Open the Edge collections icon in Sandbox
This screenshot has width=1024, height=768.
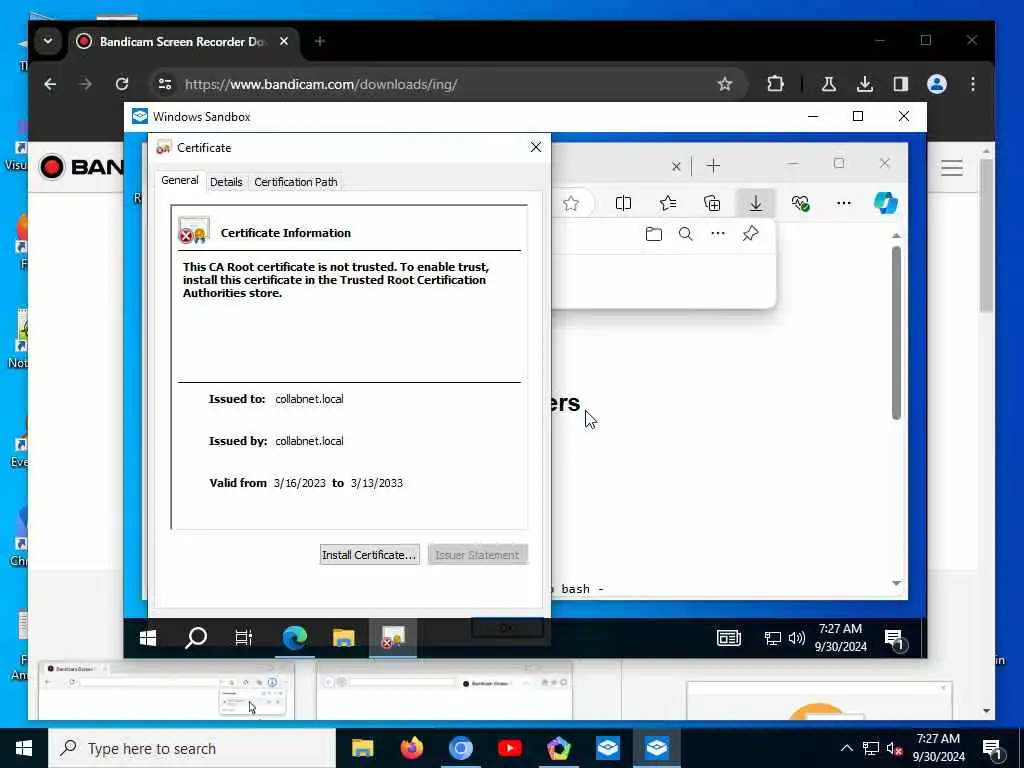pyautogui.click(x=712, y=203)
